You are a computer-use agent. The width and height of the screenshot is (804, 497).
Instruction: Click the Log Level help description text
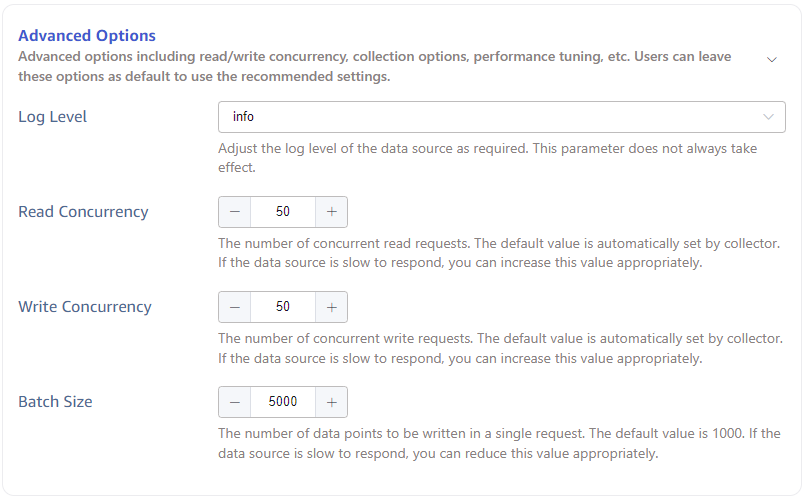coord(487,158)
